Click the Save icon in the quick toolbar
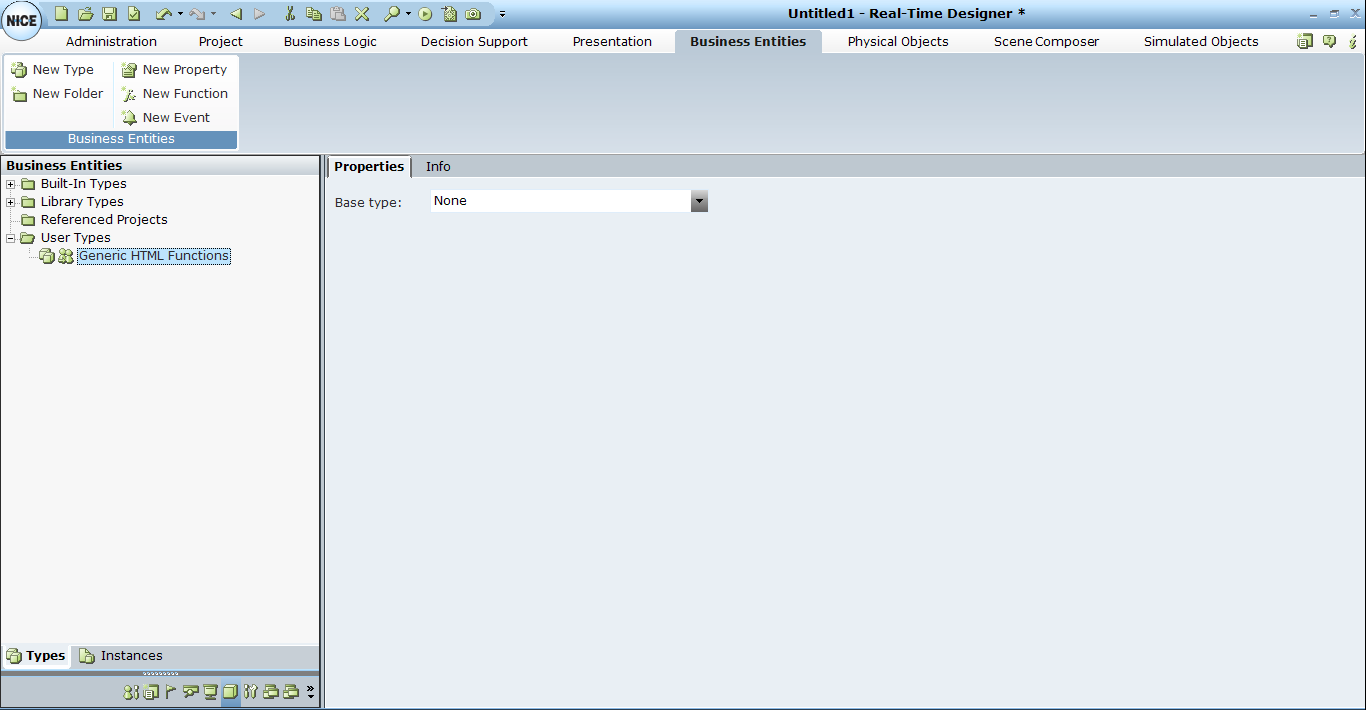This screenshot has height=710, width=1366. tap(109, 14)
